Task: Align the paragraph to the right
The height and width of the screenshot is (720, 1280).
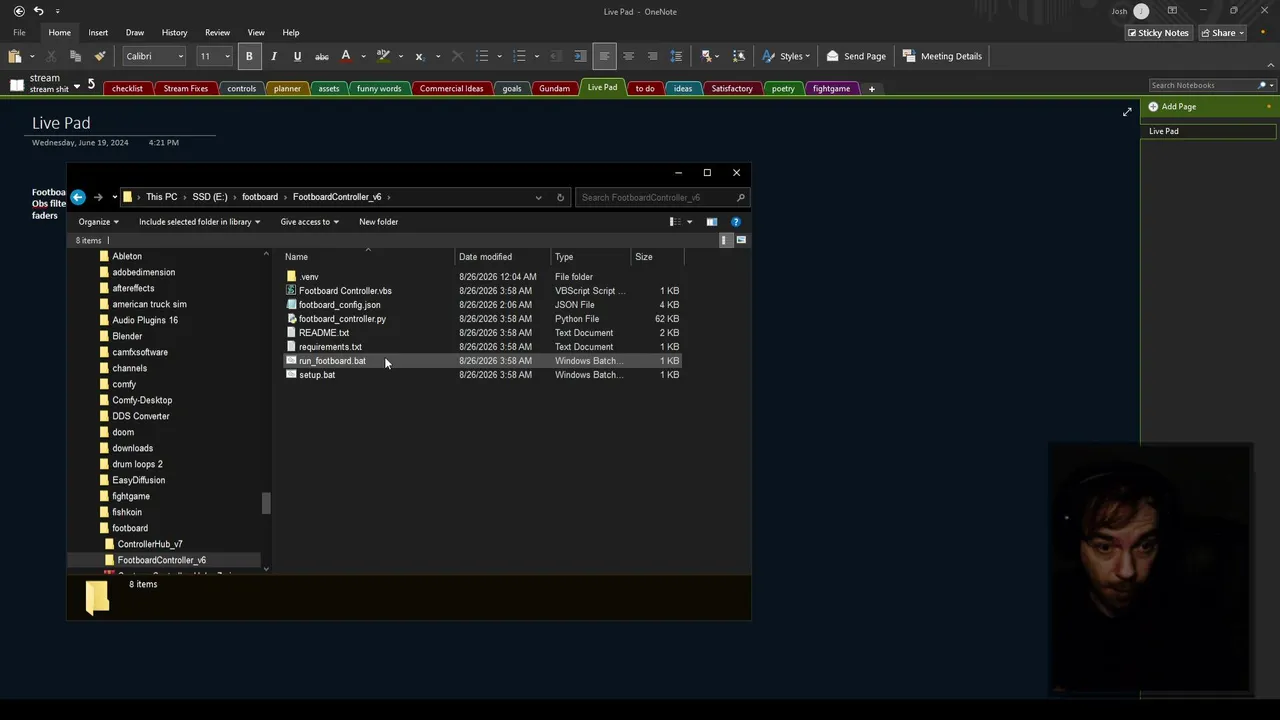Action: 652,56
